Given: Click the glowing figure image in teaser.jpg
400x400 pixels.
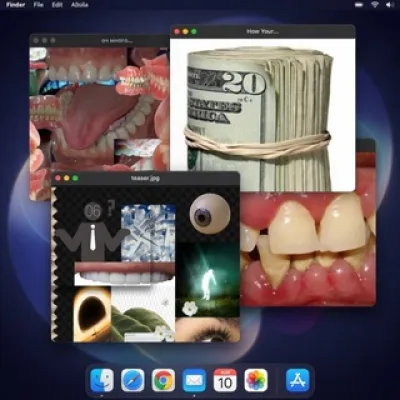Looking at the screenshot, I should pyautogui.click(x=208, y=279).
